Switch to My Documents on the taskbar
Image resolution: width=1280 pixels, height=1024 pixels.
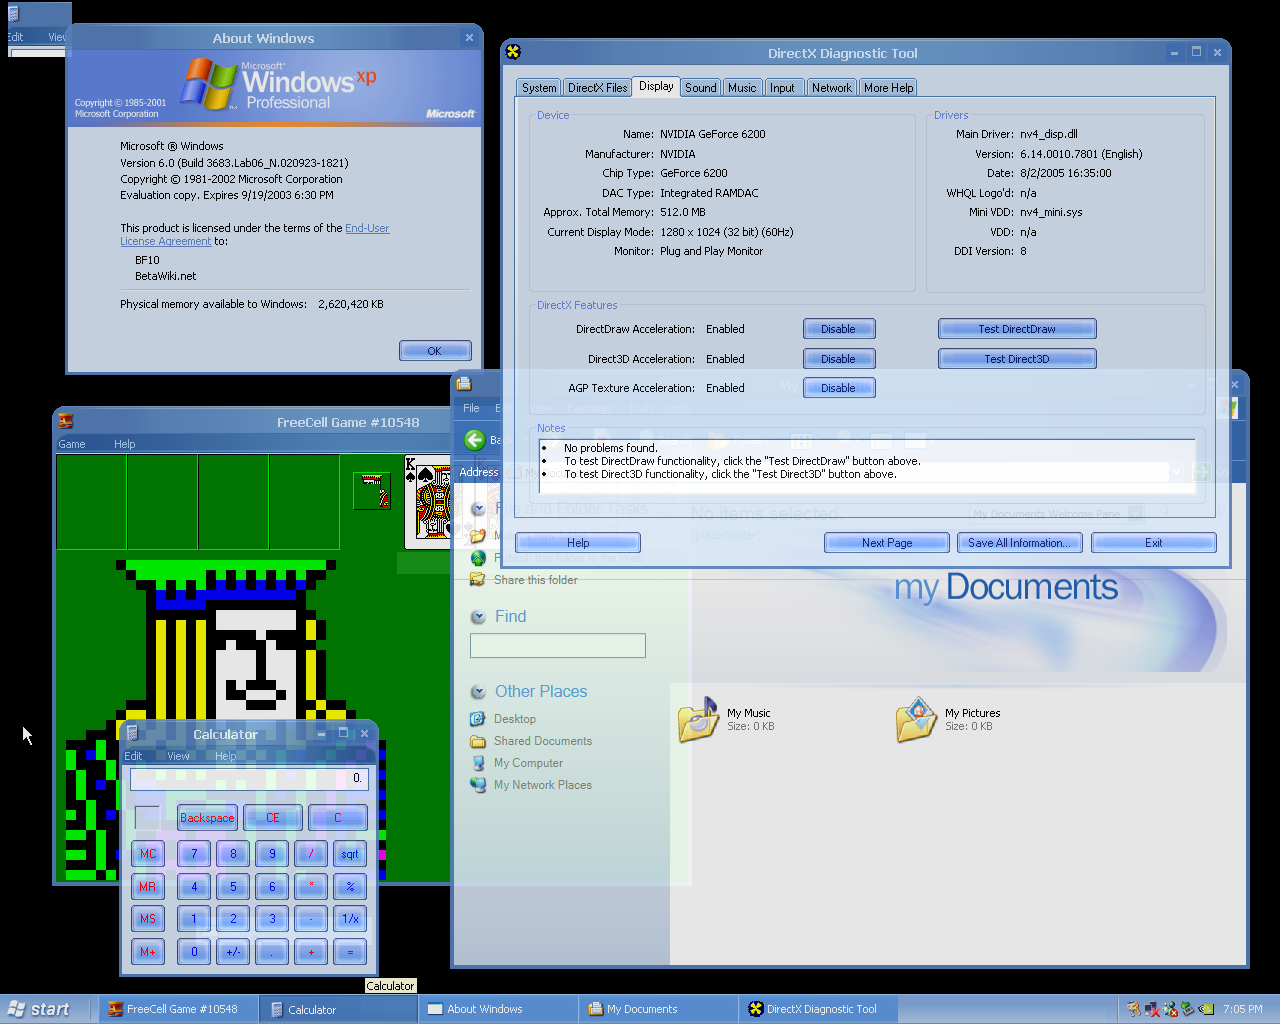pos(659,1009)
